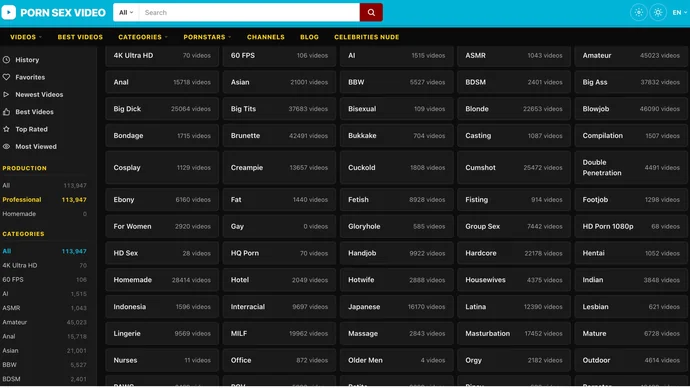
Task: Open Celebrities Nude navigation item
Action: [x=367, y=37]
